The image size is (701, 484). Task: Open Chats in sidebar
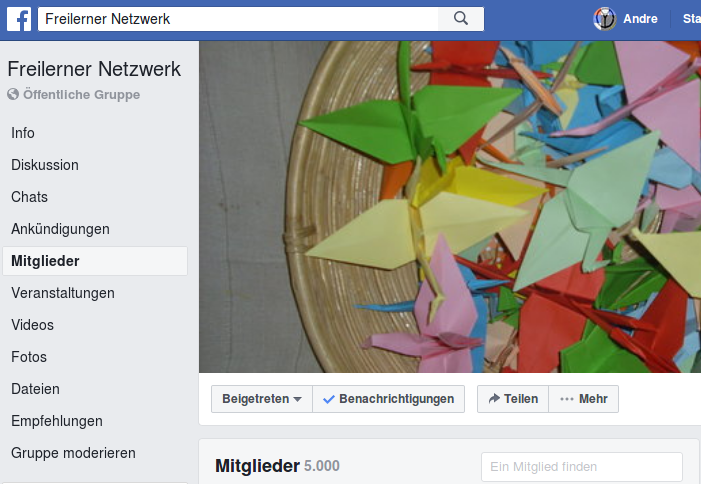[x=30, y=197]
